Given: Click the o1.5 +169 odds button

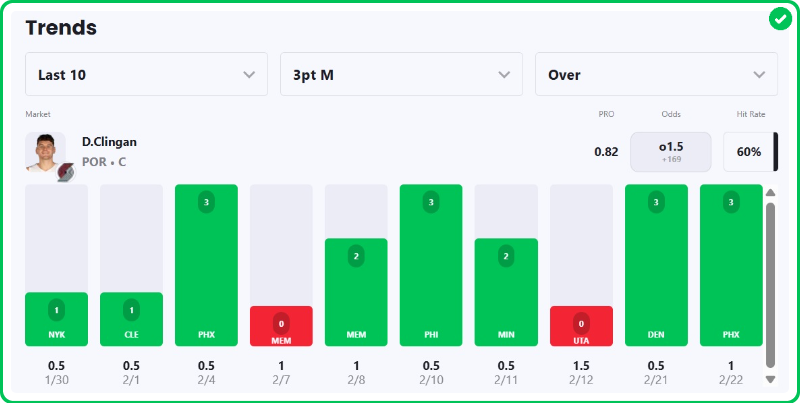Looking at the screenshot, I should coord(670,152).
